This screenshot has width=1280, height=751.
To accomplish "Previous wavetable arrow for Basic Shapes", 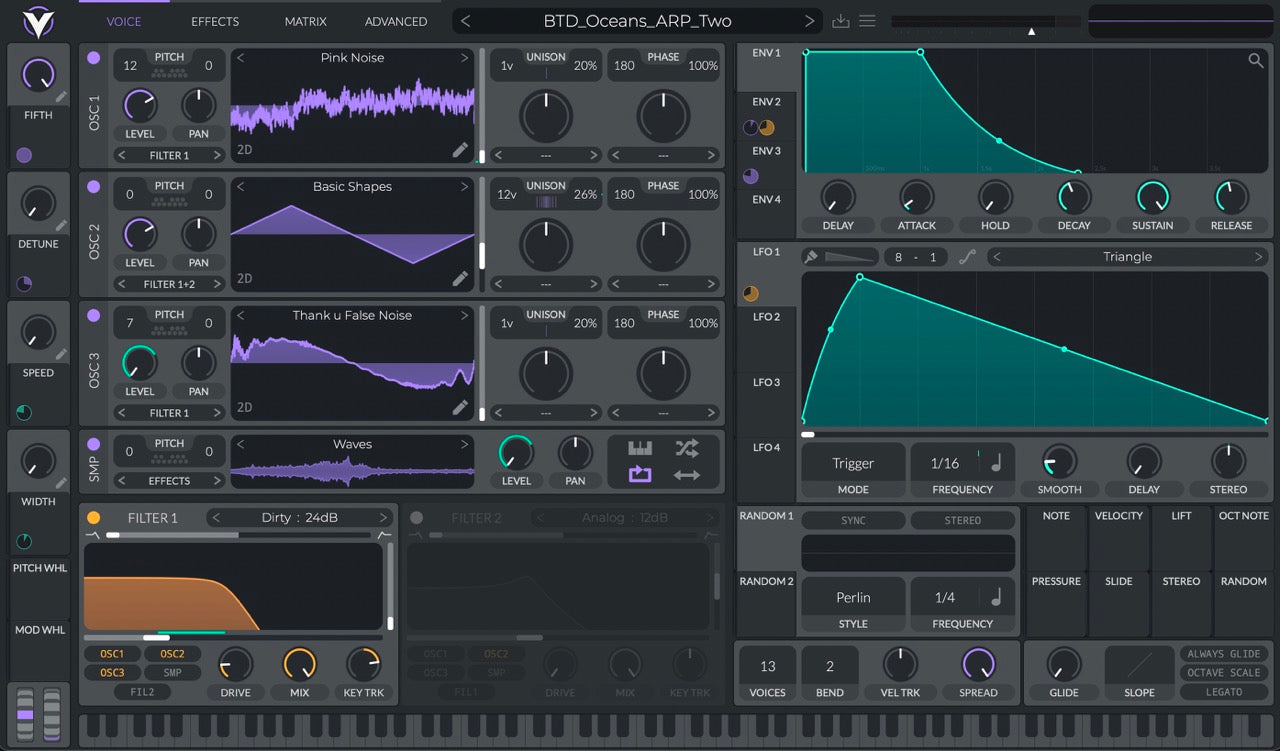I will tap(241, 187).
